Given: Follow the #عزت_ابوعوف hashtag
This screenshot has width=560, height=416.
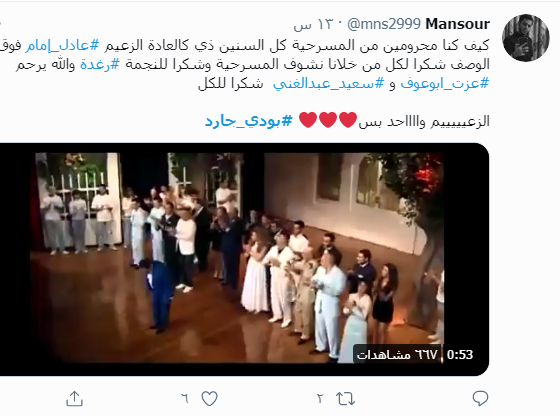Looking at the screenshot, I should (445, 83).
